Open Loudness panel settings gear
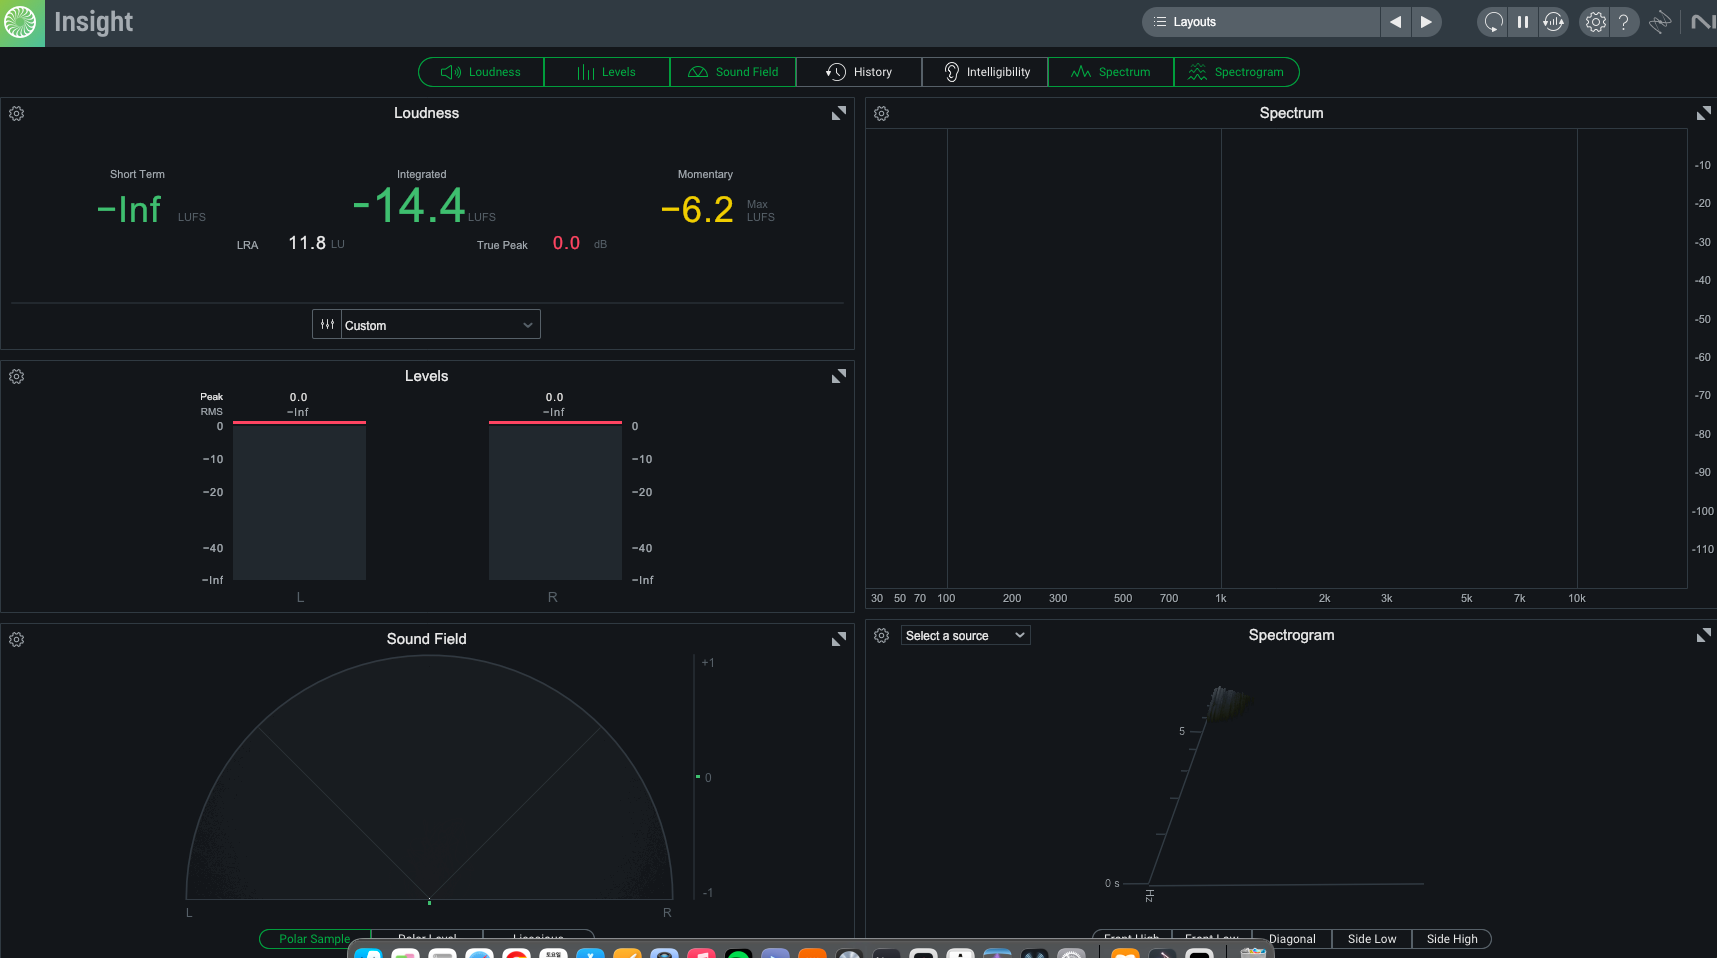Viewport: 1717px width, 958px height. 17,114
